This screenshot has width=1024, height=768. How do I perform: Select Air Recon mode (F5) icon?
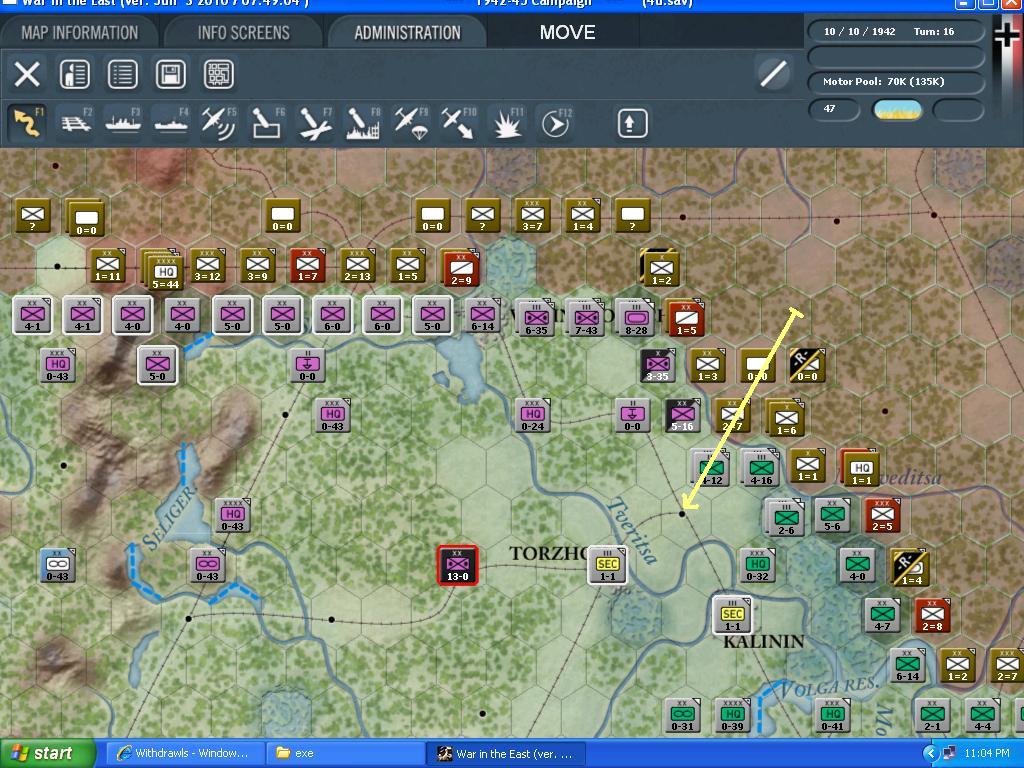pyautogui.click(x=219, y=123)
